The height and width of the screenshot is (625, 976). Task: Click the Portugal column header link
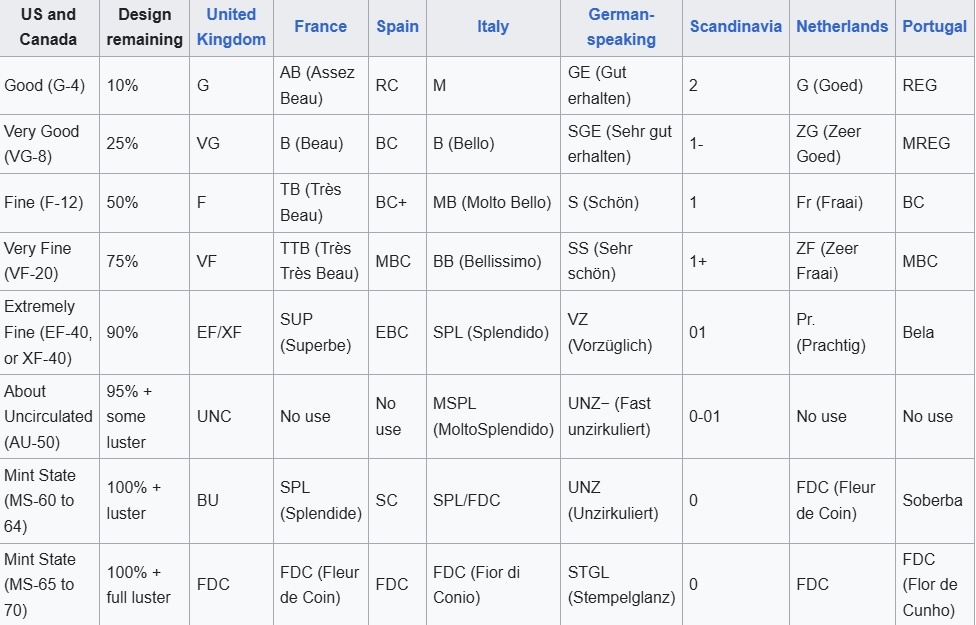pyautogui.click(x=934, y=27)
